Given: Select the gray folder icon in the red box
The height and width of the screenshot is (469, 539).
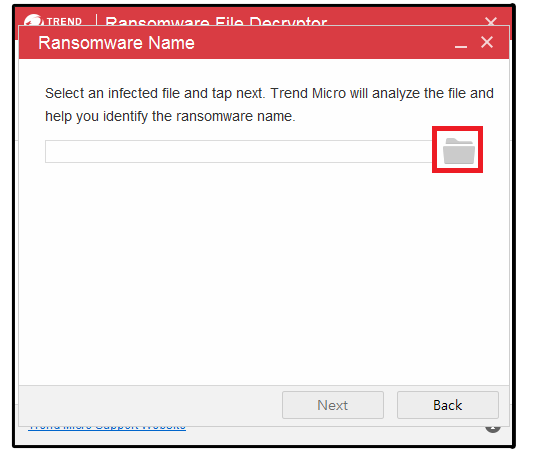Looking at the screenshot, I should pyautogui.click(x=459, y=151).
